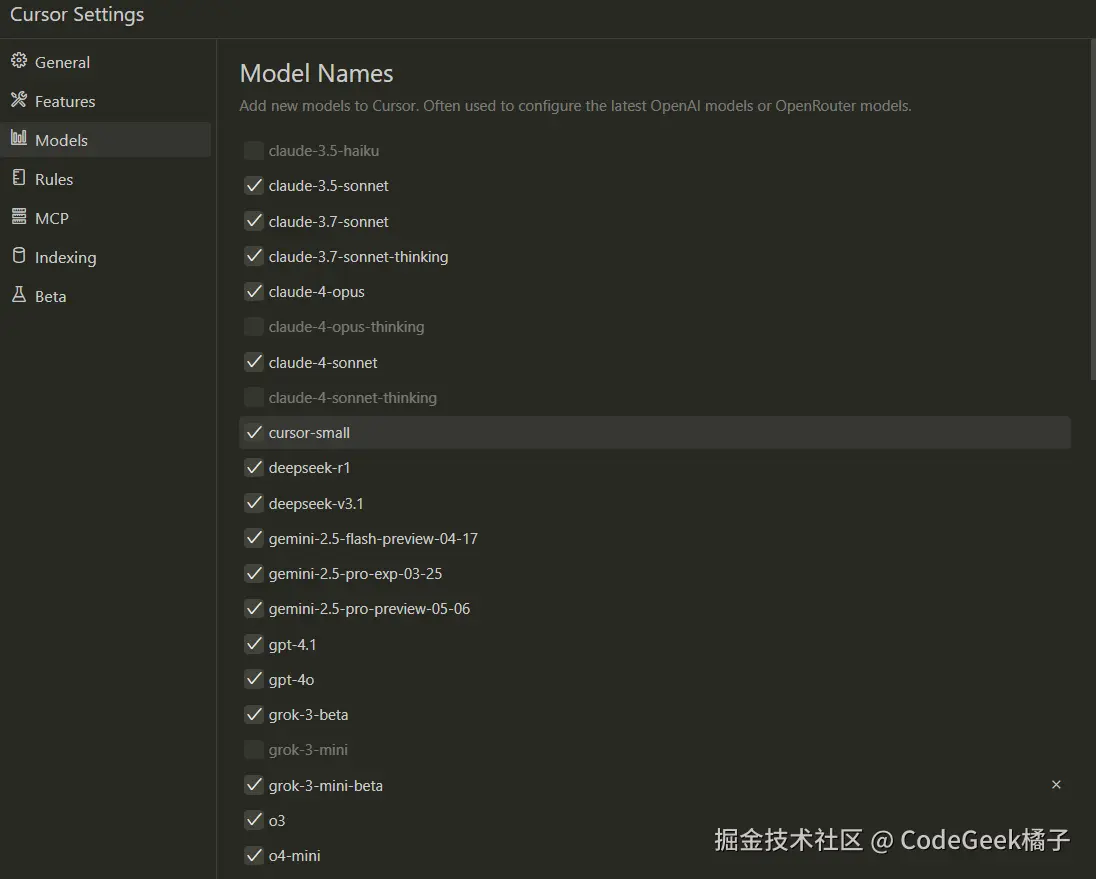Viewport: 1096px width, 879px height.
Task: Click the cursor-small model label
Action: [309, 433]
